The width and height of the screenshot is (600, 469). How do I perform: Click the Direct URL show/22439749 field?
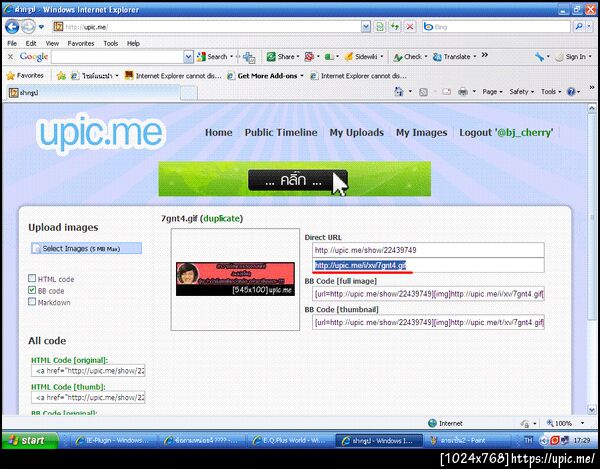point(428,250)
